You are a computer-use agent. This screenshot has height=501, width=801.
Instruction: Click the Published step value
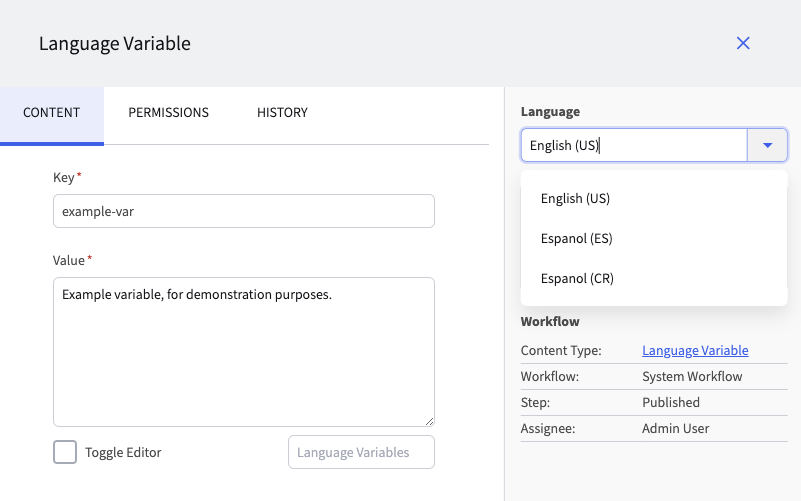671,403
